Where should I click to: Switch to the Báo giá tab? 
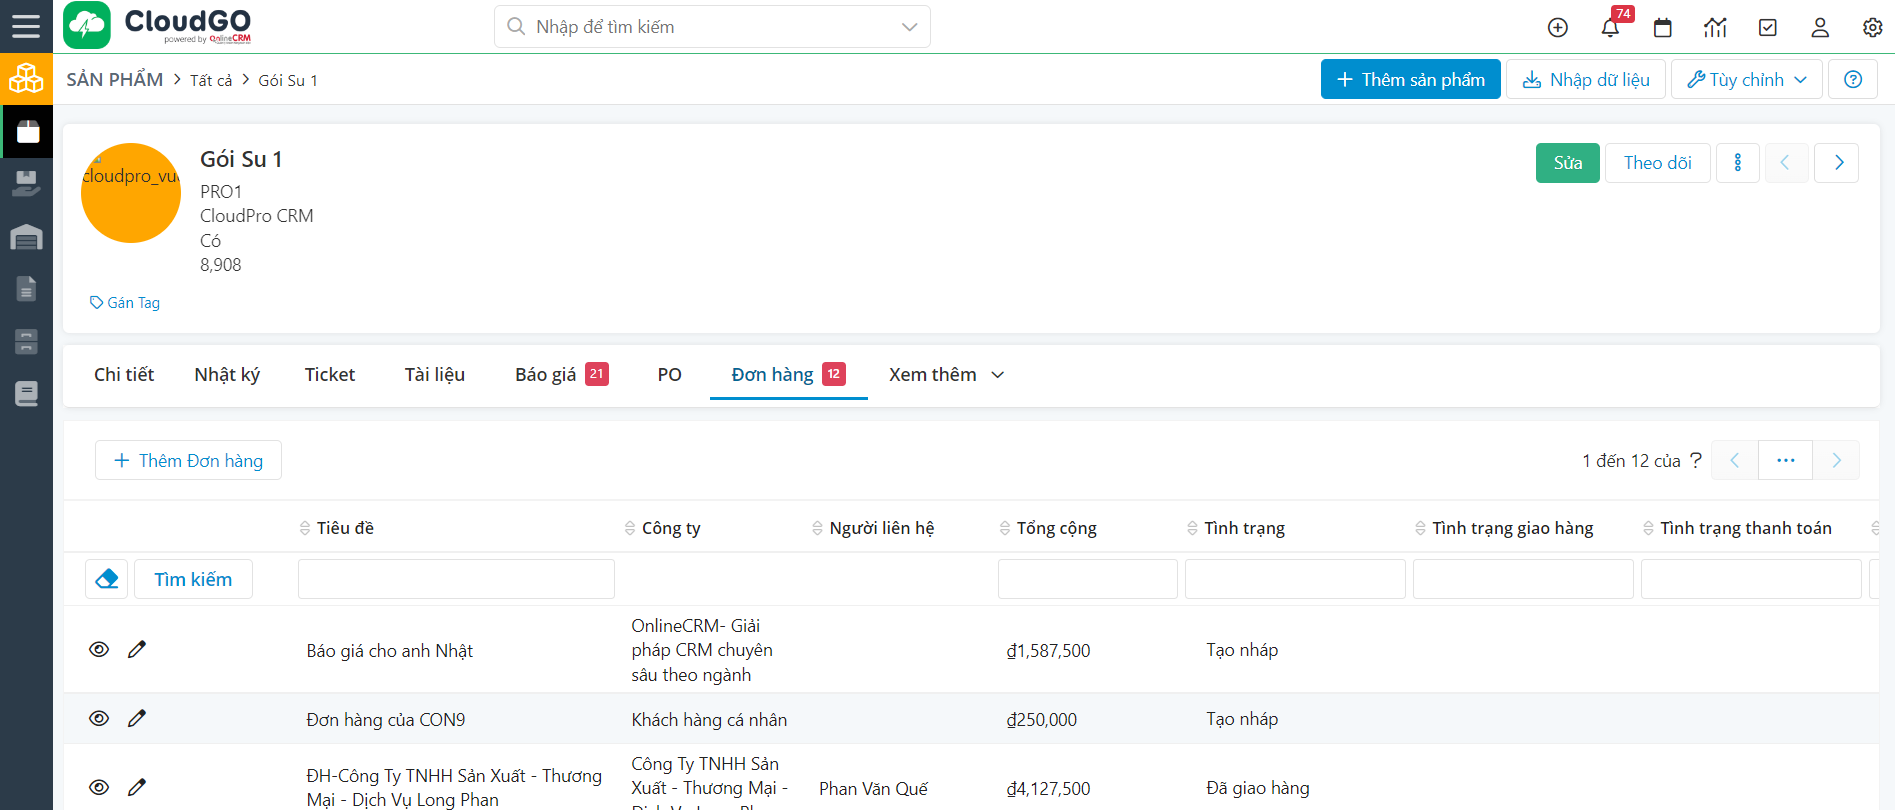561,374
